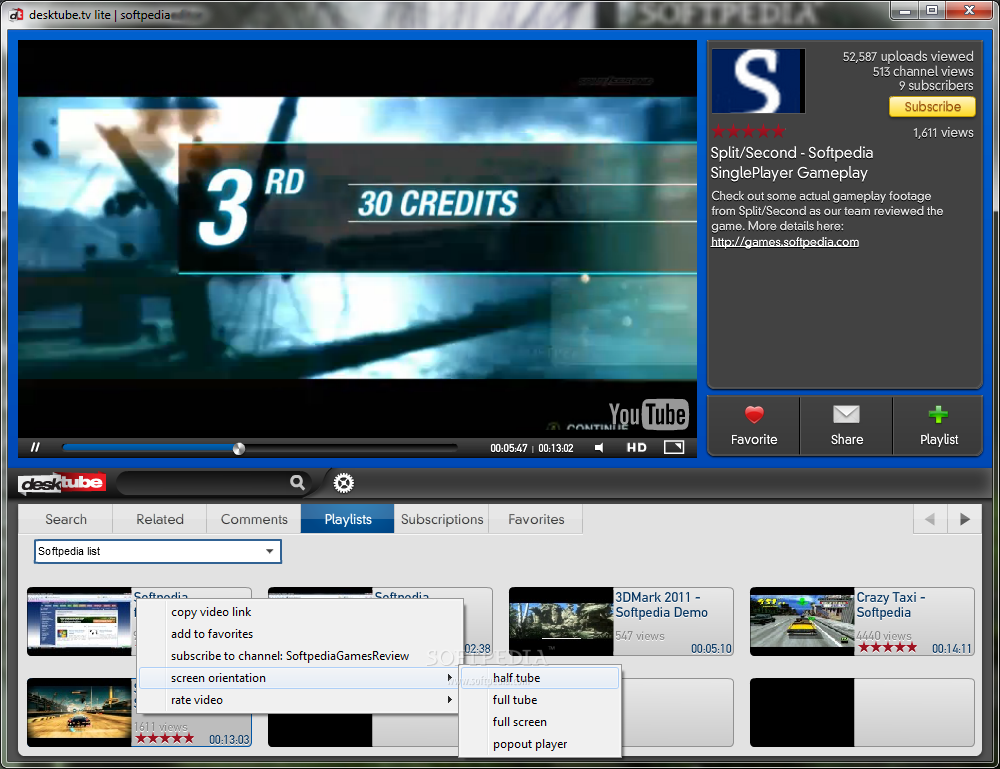Click the 9 subscribers text

pos(936,85)
